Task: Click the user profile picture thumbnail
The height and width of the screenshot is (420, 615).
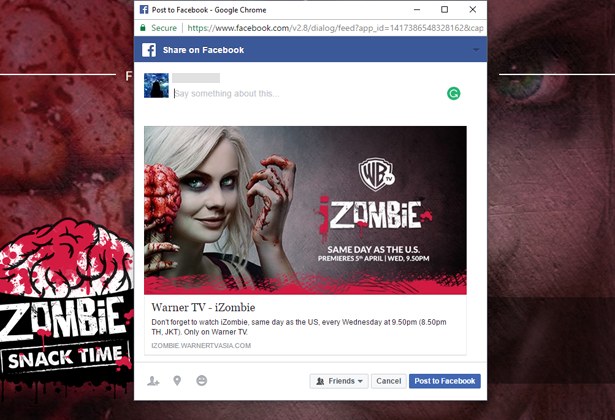Action: pyautogui.click(x=156, y=85)
